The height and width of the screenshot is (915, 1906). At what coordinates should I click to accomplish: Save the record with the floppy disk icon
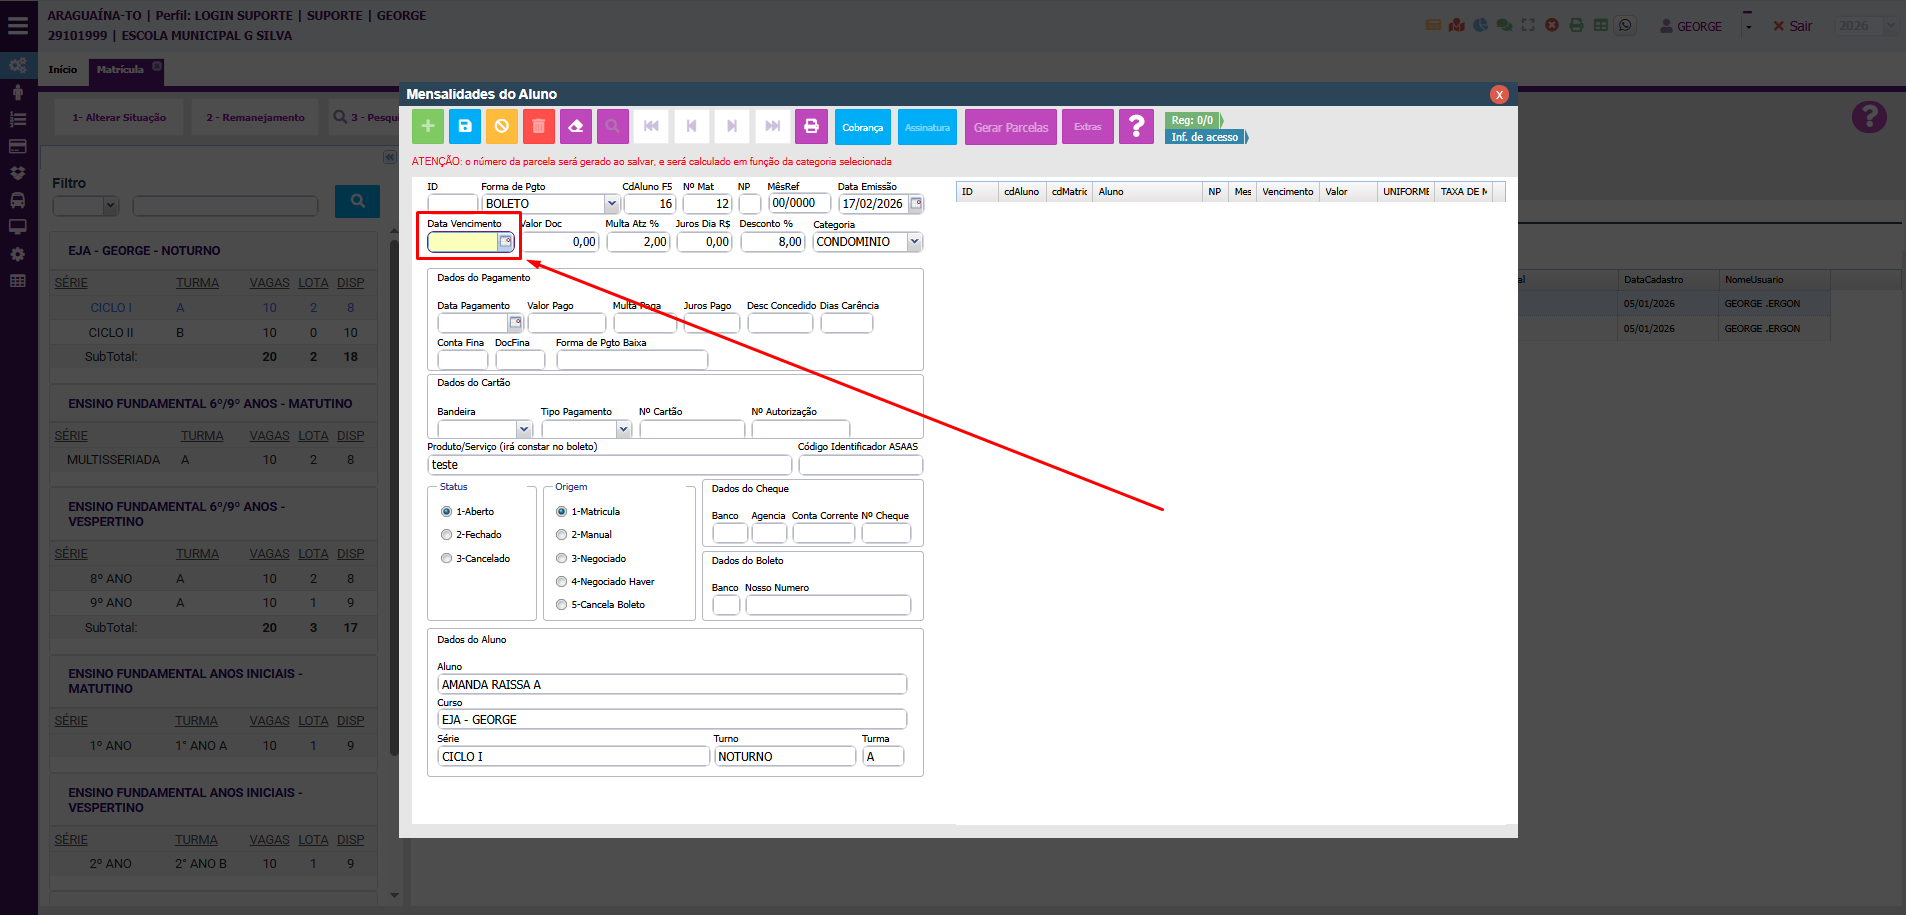465,127
